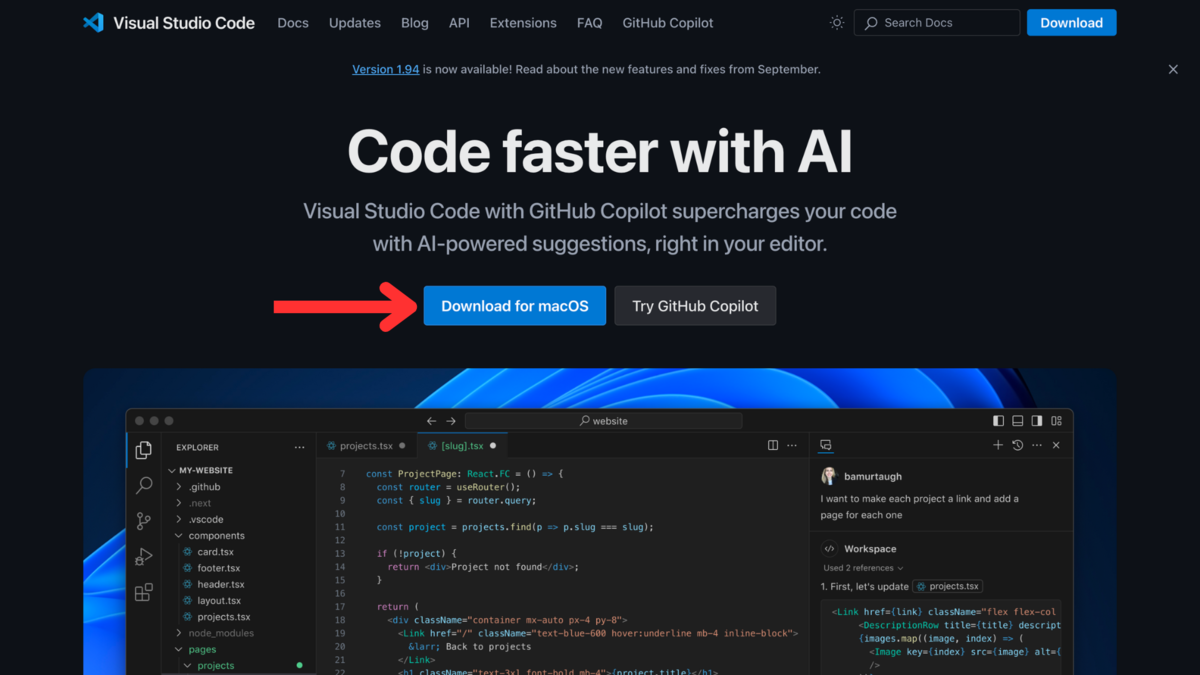Dismiss the version announcement banner
This screenshot has width=1200, height=675.
coord(1173,69)
